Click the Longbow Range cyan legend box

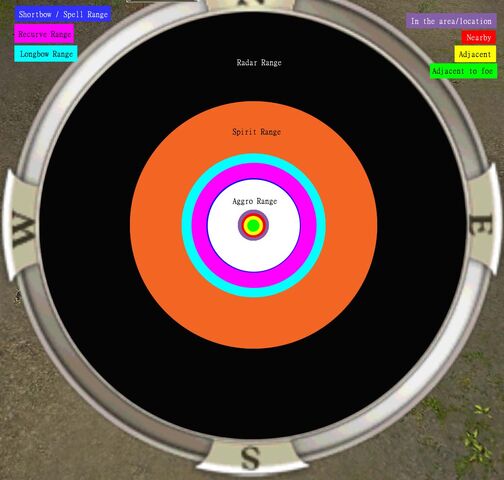(x=46, y=54)
